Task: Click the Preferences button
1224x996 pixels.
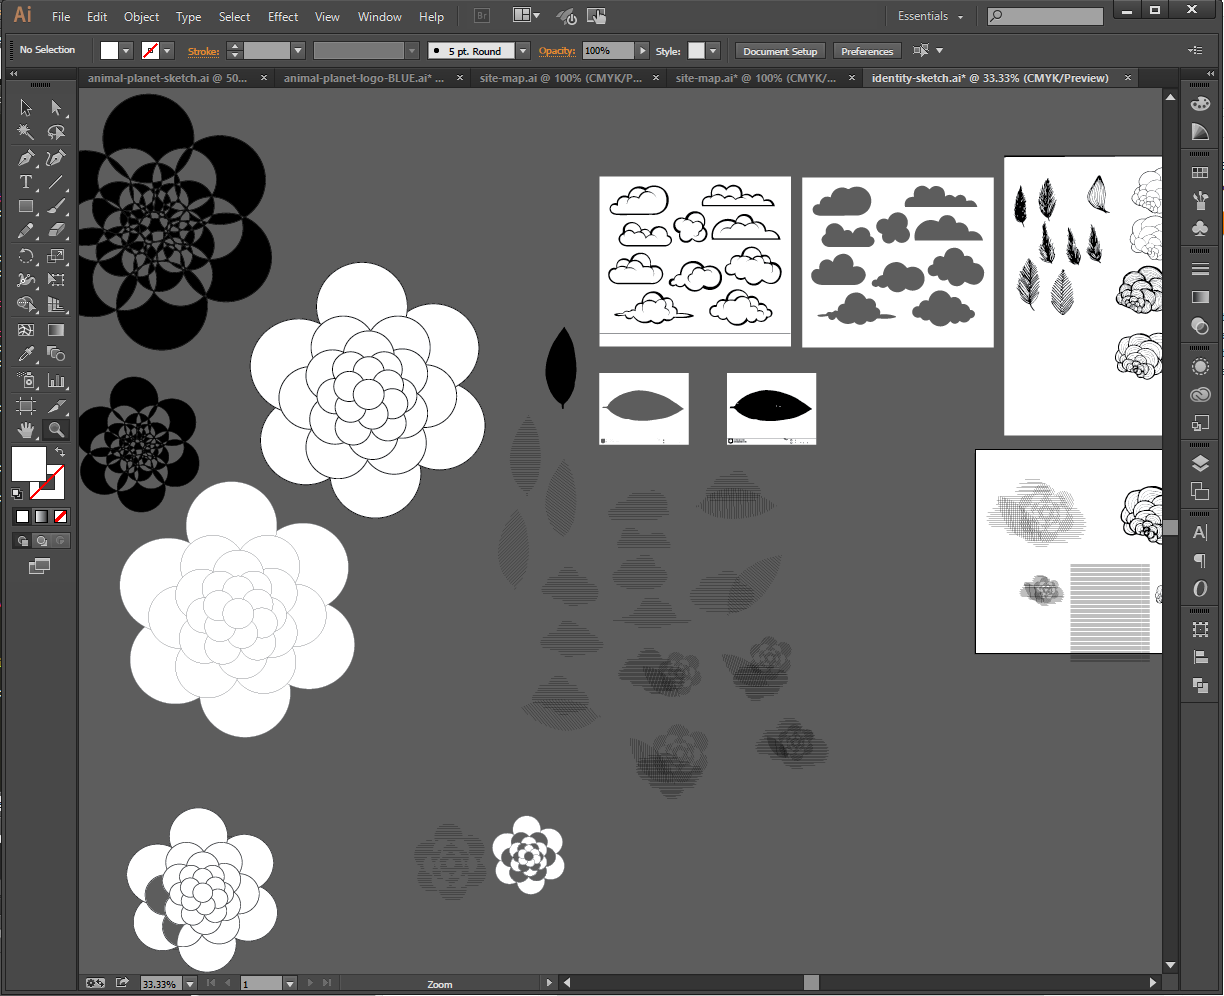Action: 866,51
